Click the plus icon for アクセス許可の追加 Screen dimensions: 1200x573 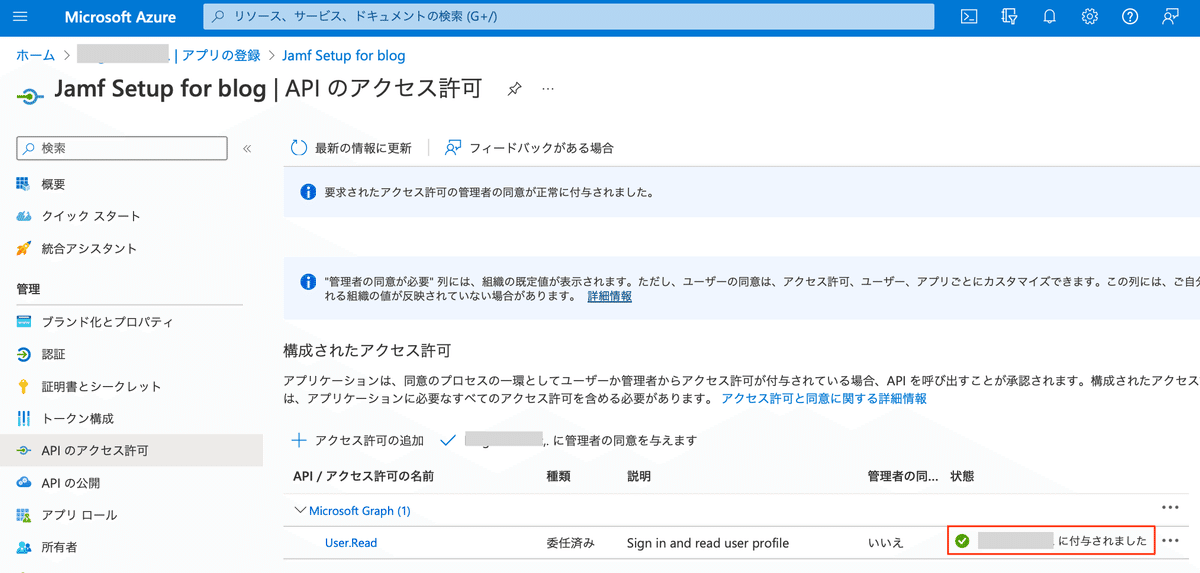pos(298,440)
